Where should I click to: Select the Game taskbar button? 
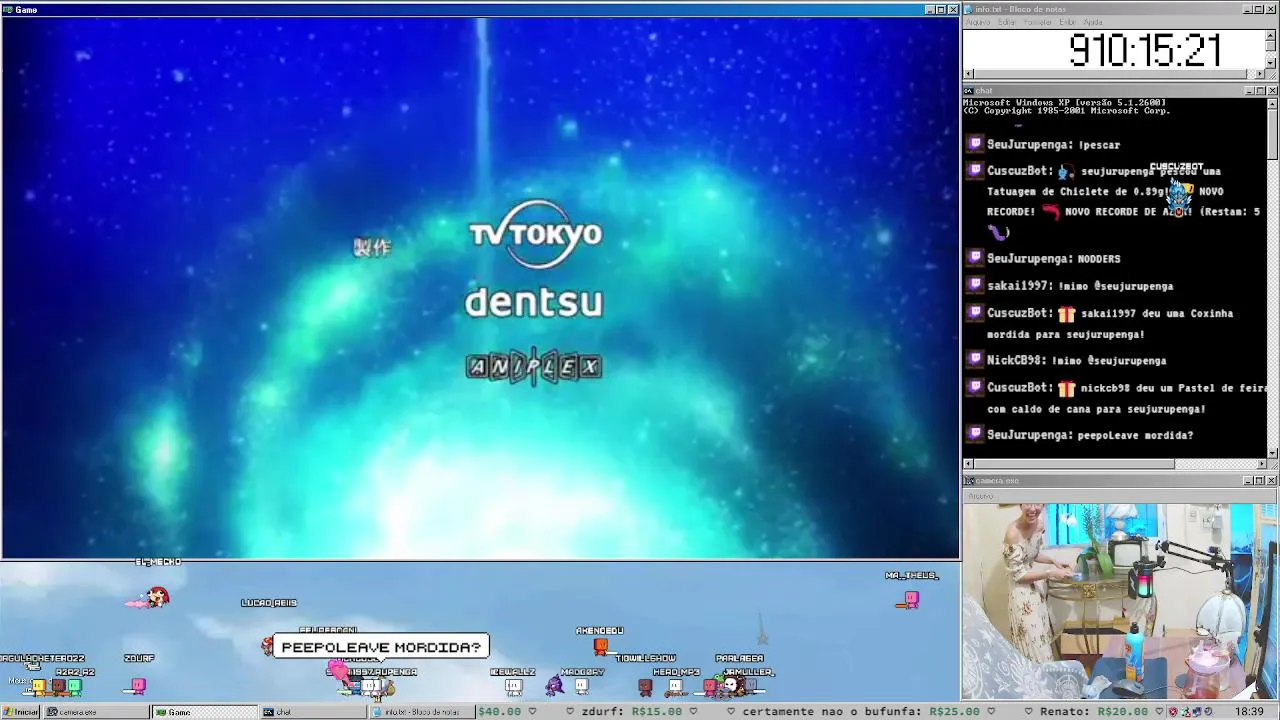pos(204,712)
